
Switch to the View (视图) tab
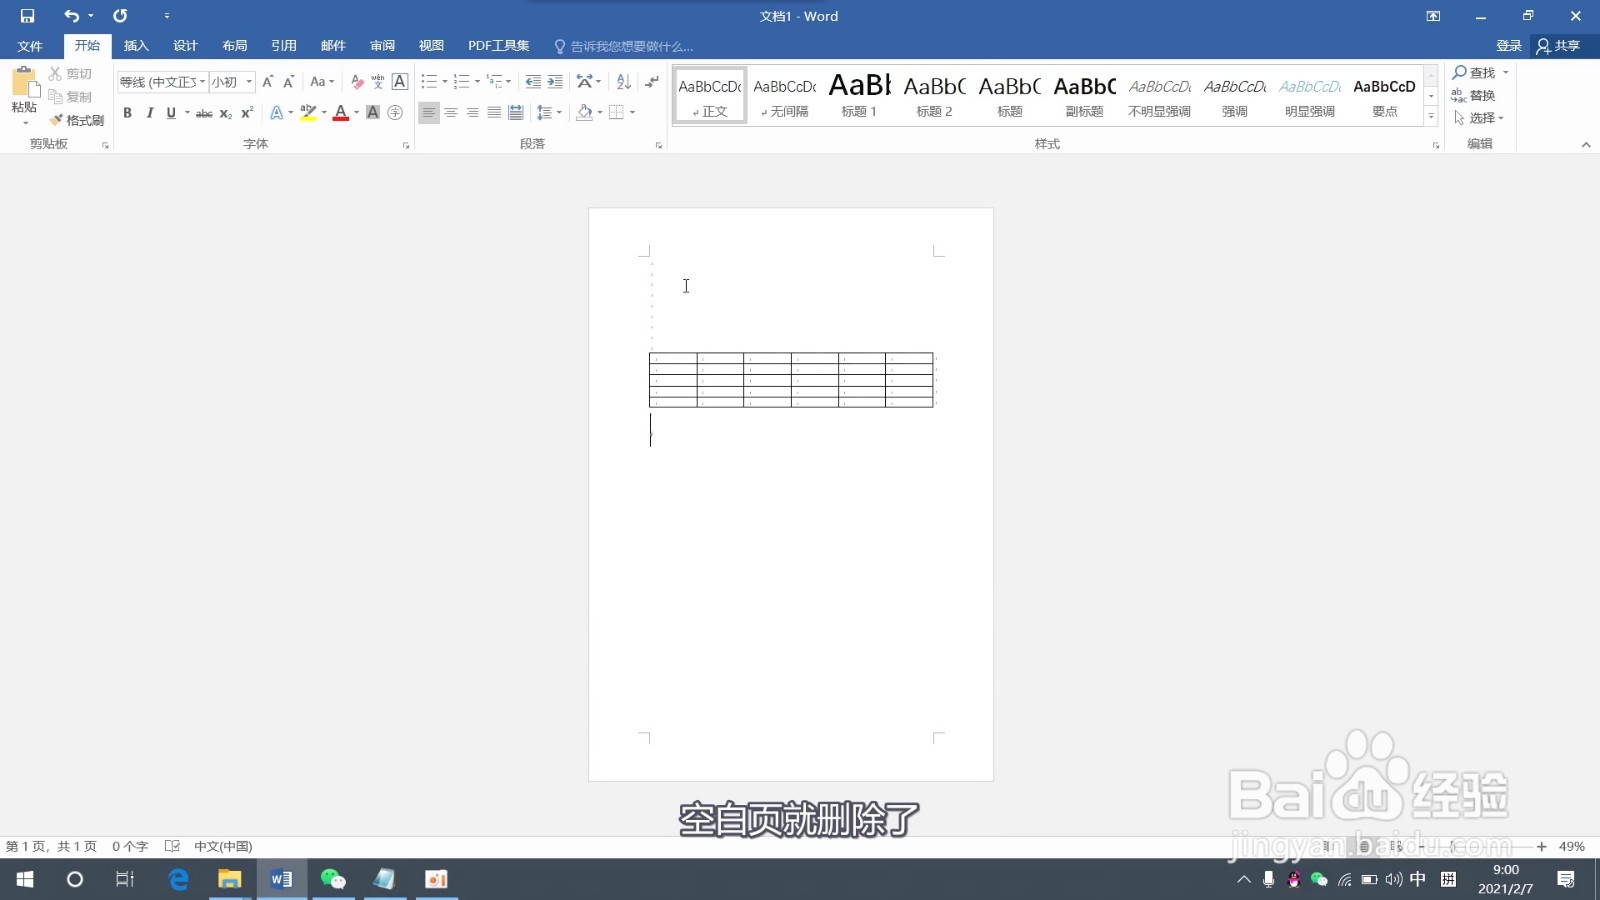[x=431, y=46]
